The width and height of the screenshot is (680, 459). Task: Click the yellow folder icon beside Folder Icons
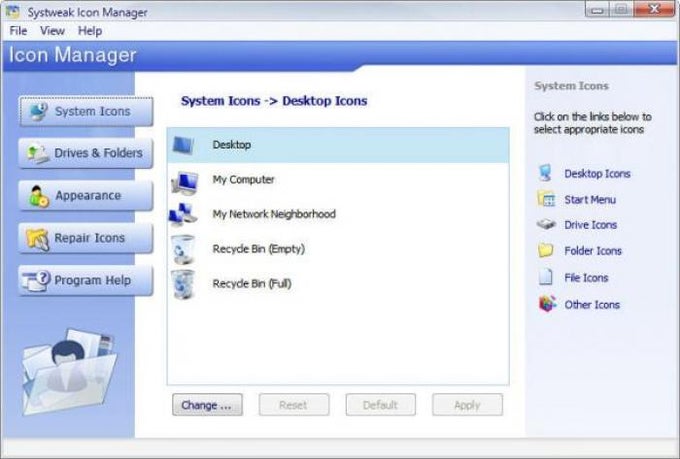coord(546,250)
